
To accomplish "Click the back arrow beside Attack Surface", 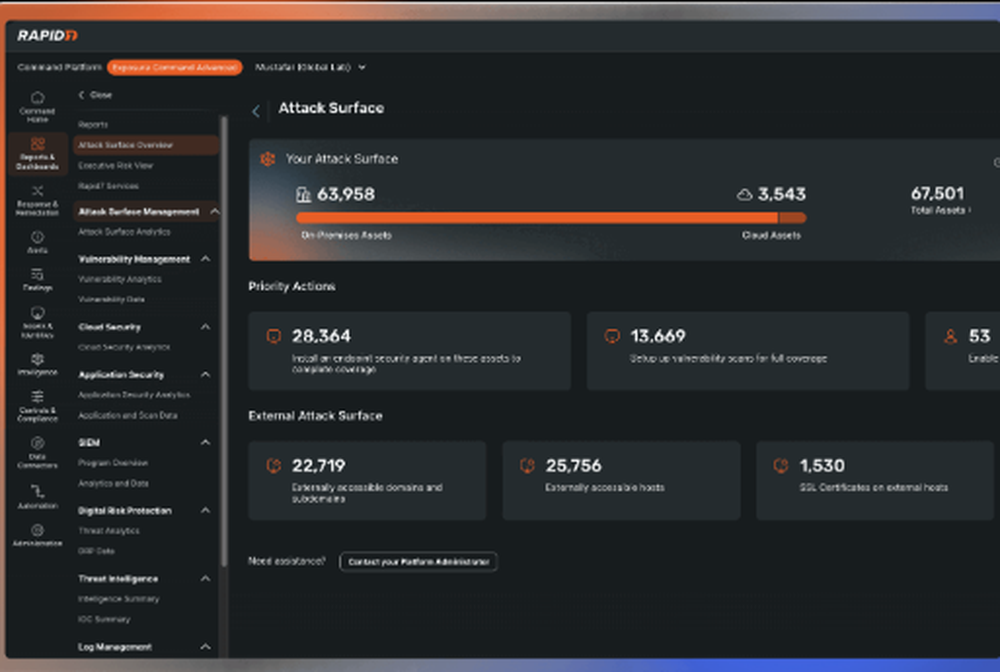I will pyautogui.click(x=255, y=110).
